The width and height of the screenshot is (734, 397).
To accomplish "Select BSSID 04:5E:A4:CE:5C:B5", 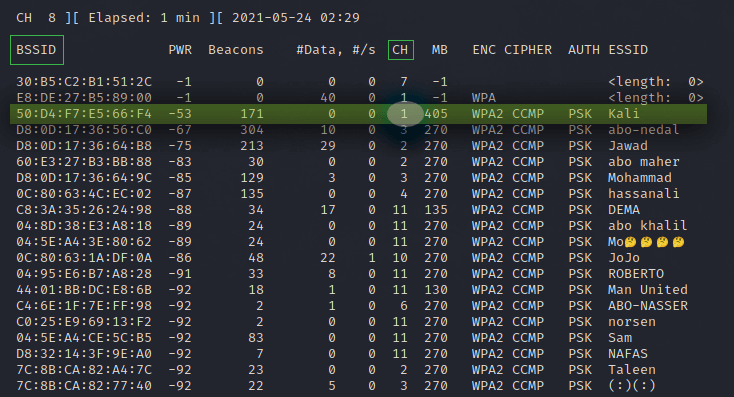I will 84,338.
